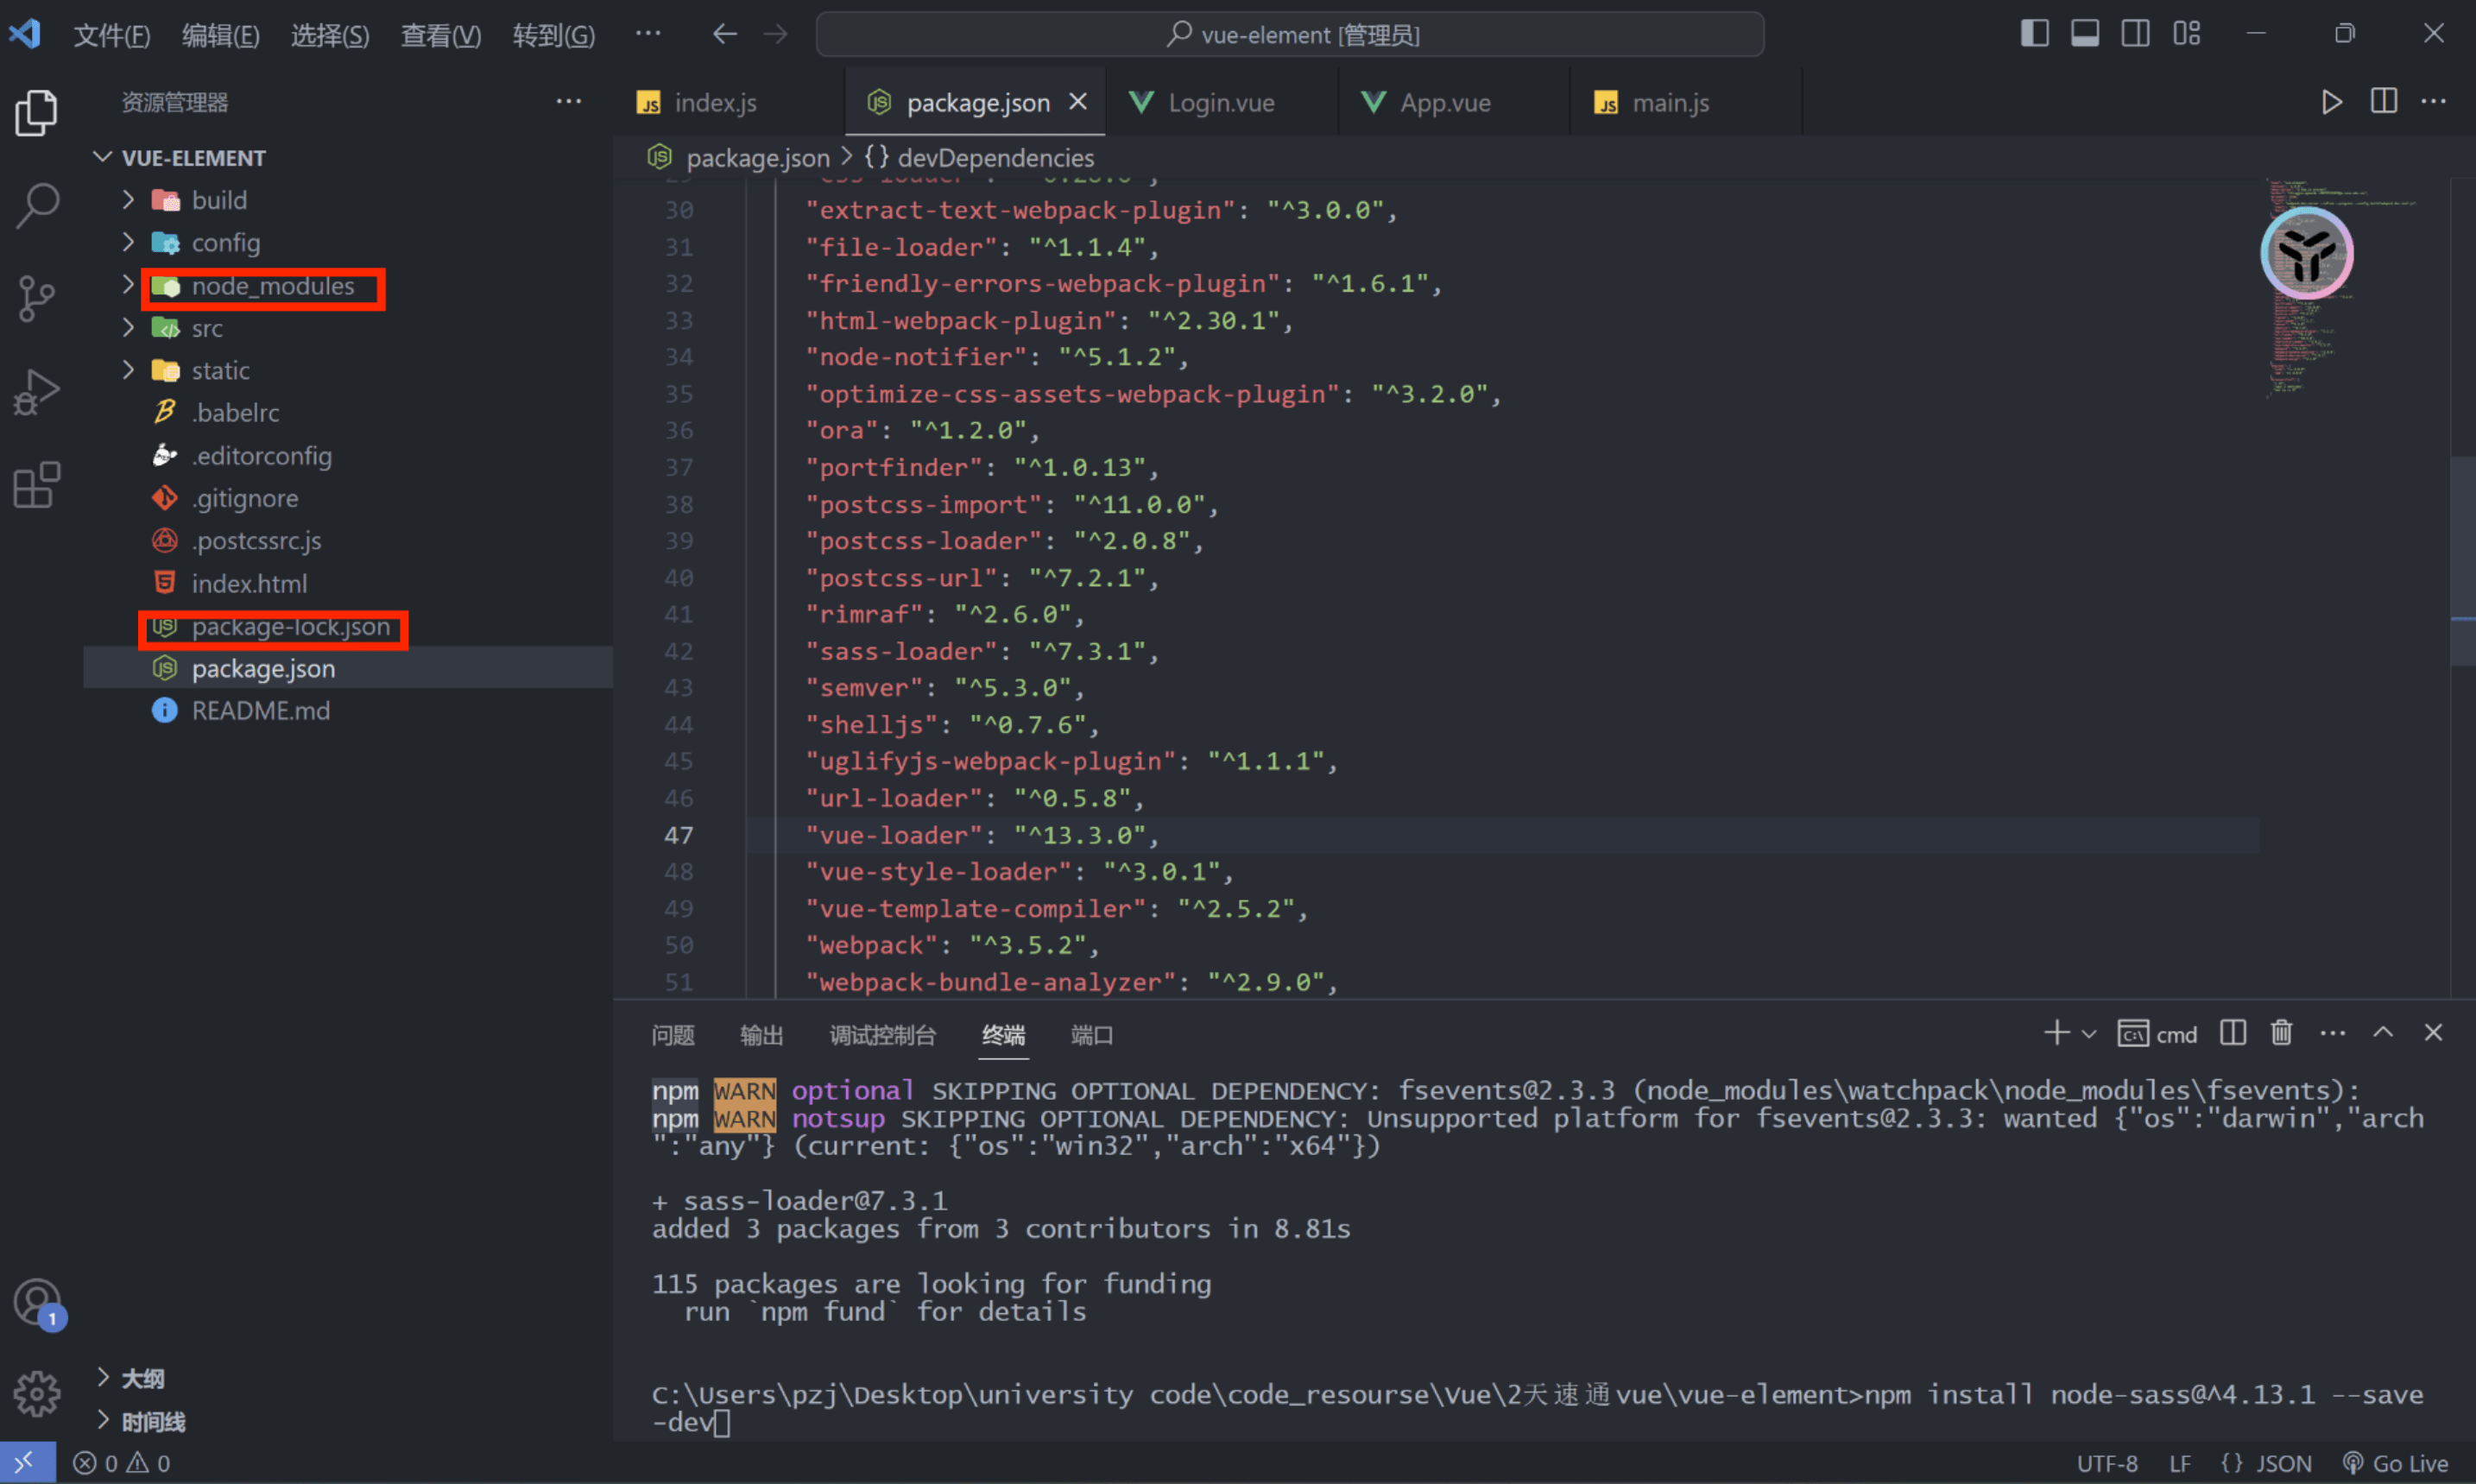This screenshot has width=2476, height=1484.
Task: Run the current file with the play button
Action: pos(2331,101)
